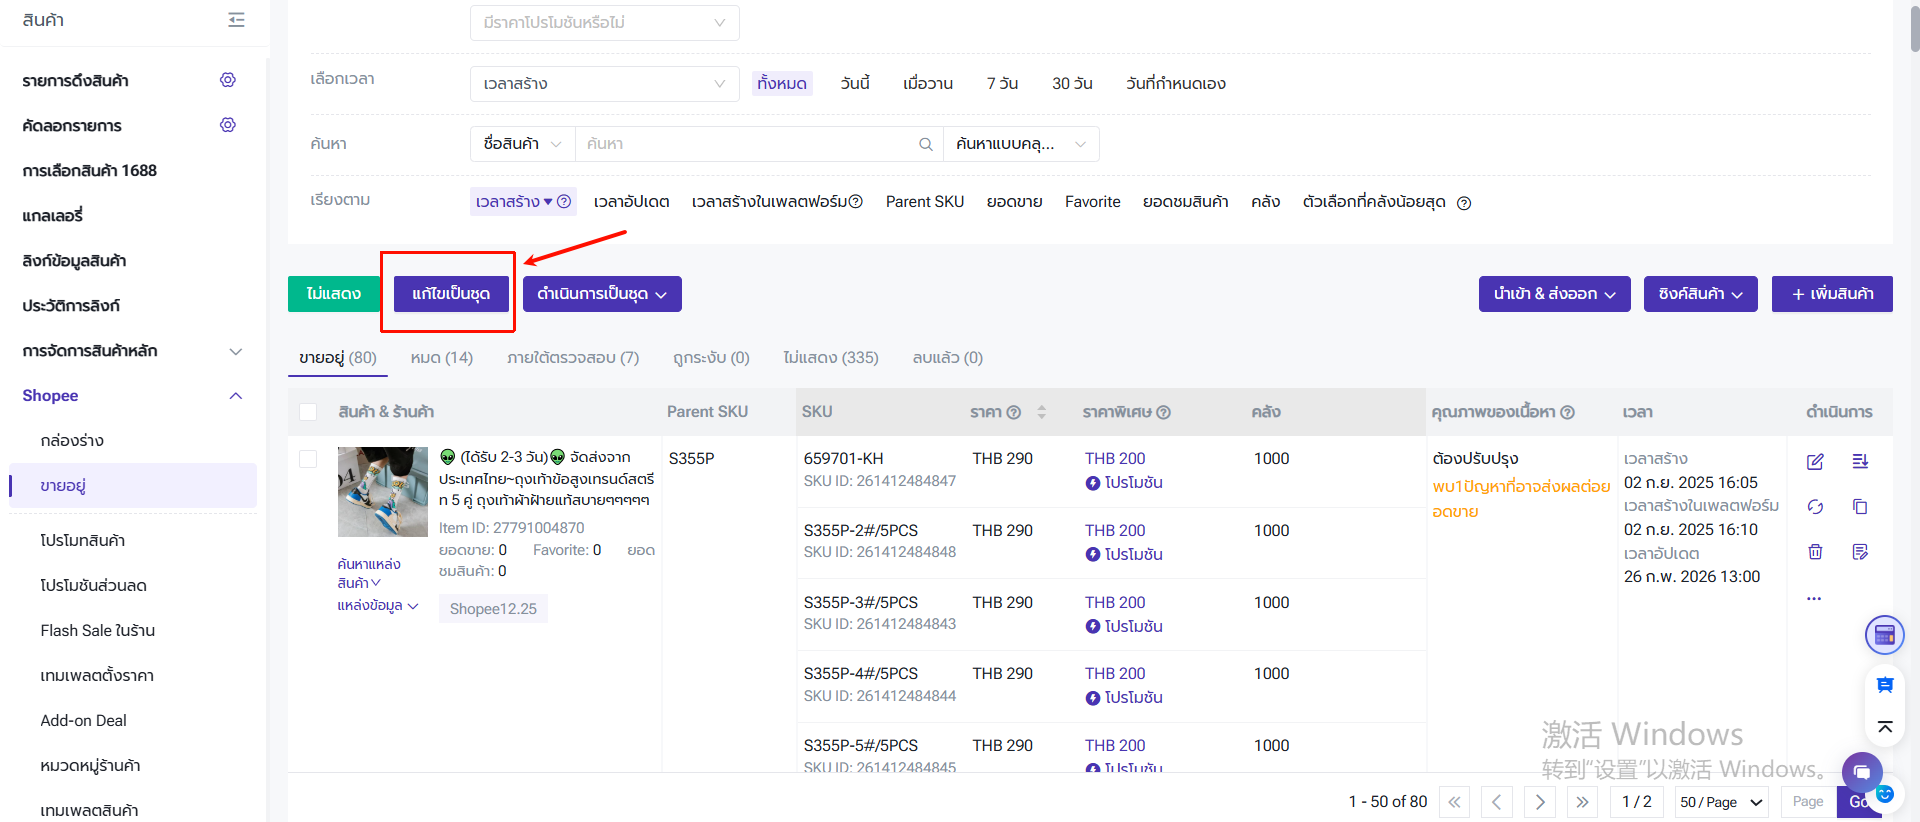
Task: Open the floating calculator icon
Action: click(1884, 635)
